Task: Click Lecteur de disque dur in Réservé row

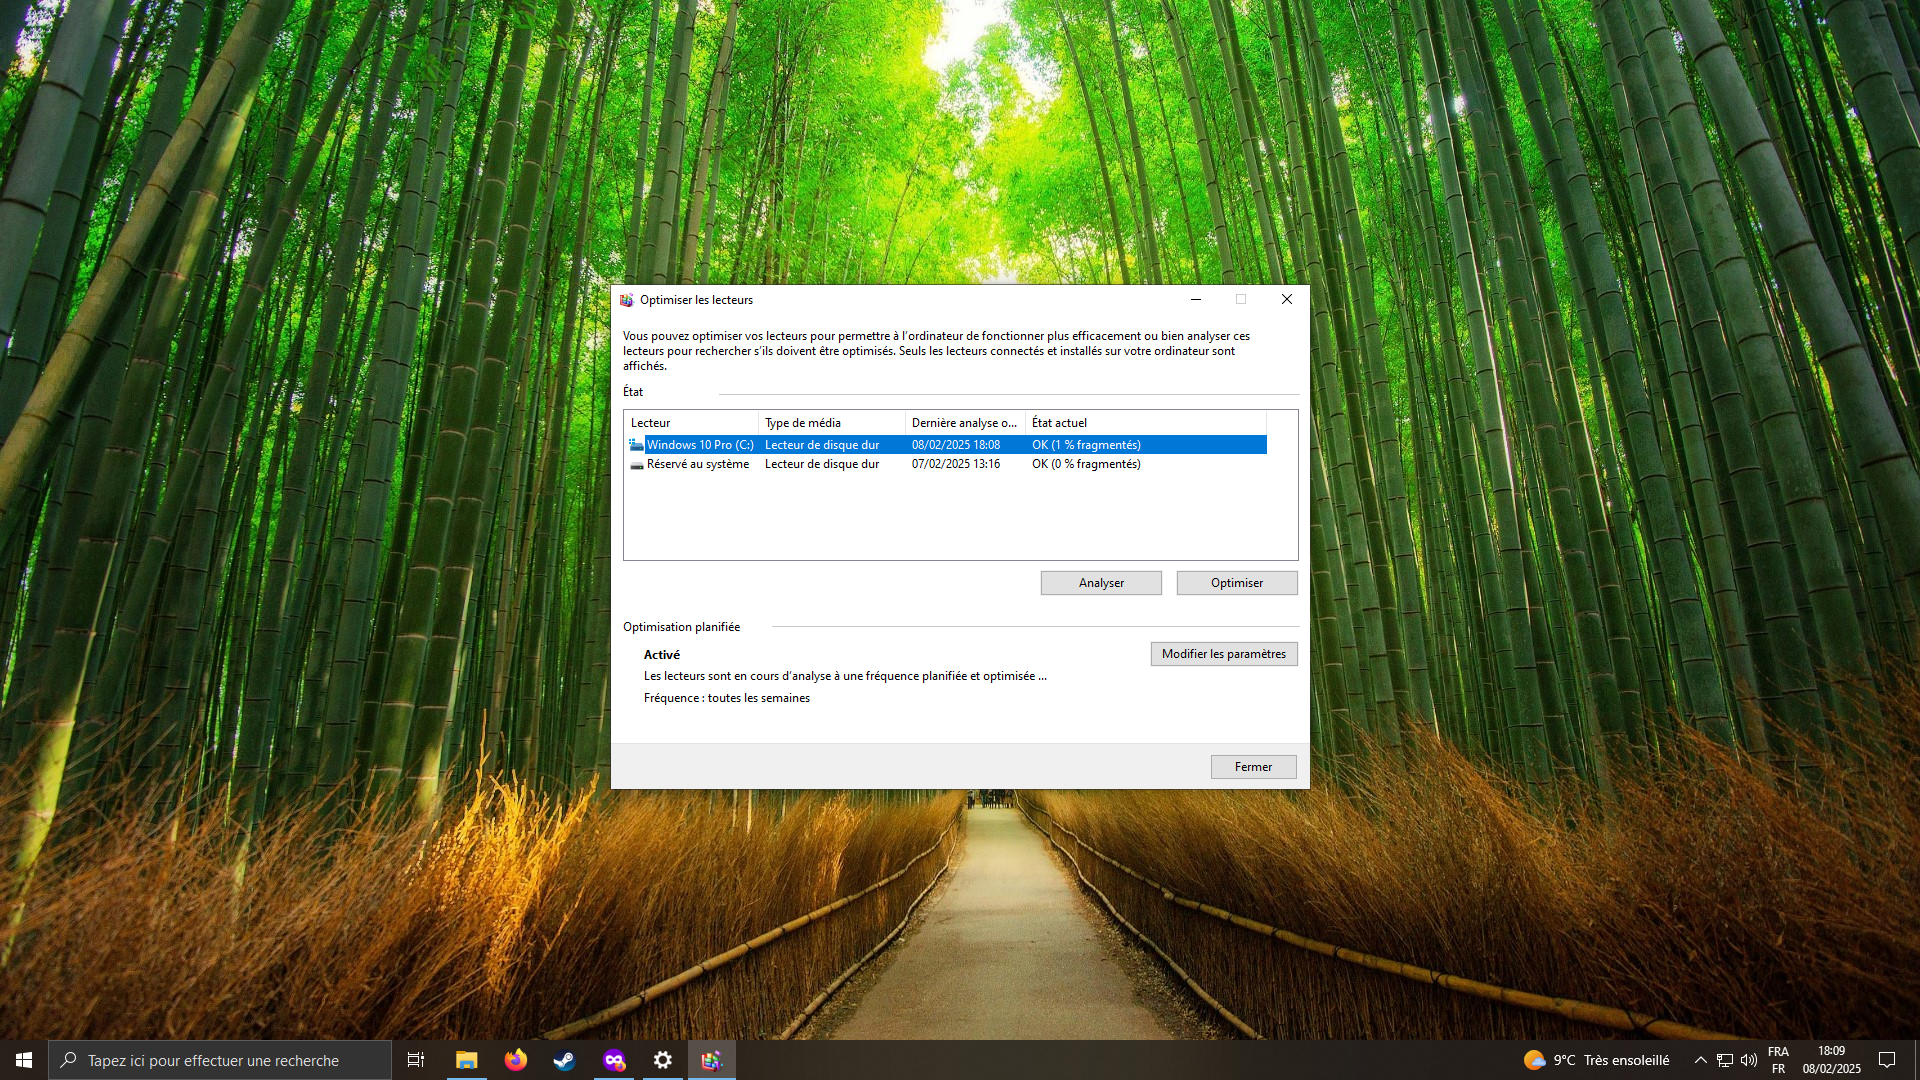Action: point(822,464)
